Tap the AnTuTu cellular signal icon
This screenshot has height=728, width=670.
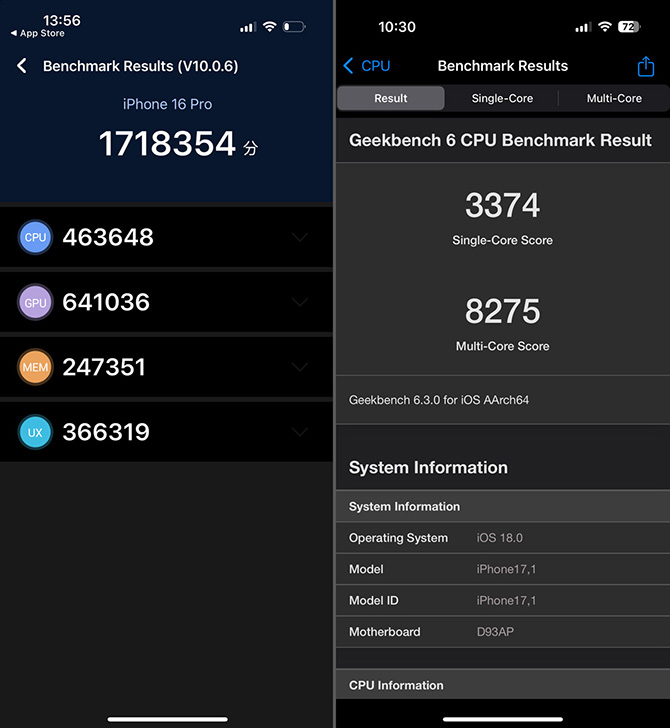click(x=248, y=27)
